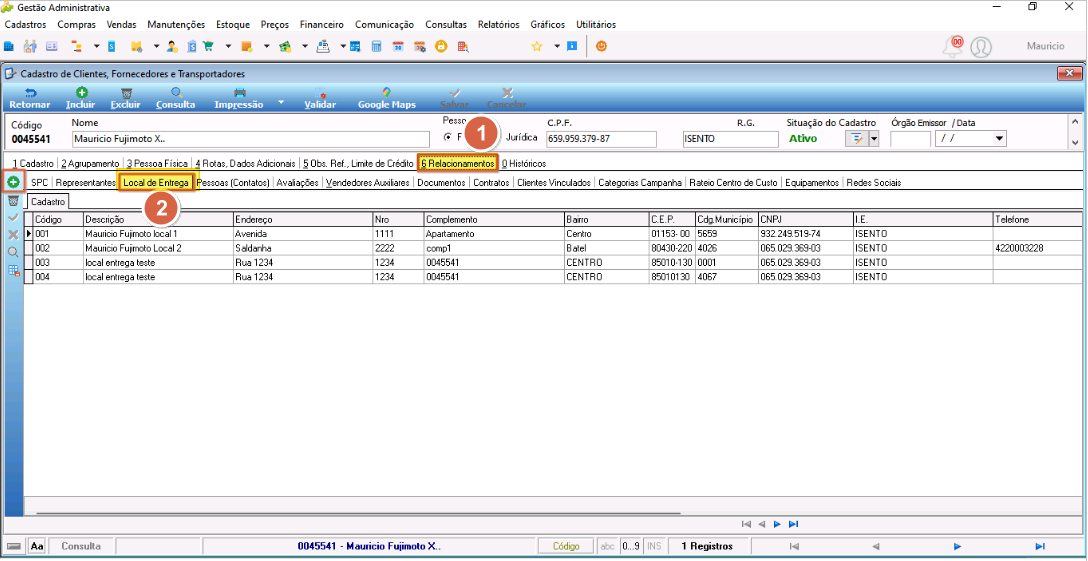
Task: Click the Retornar button
Action: (29, 98)
